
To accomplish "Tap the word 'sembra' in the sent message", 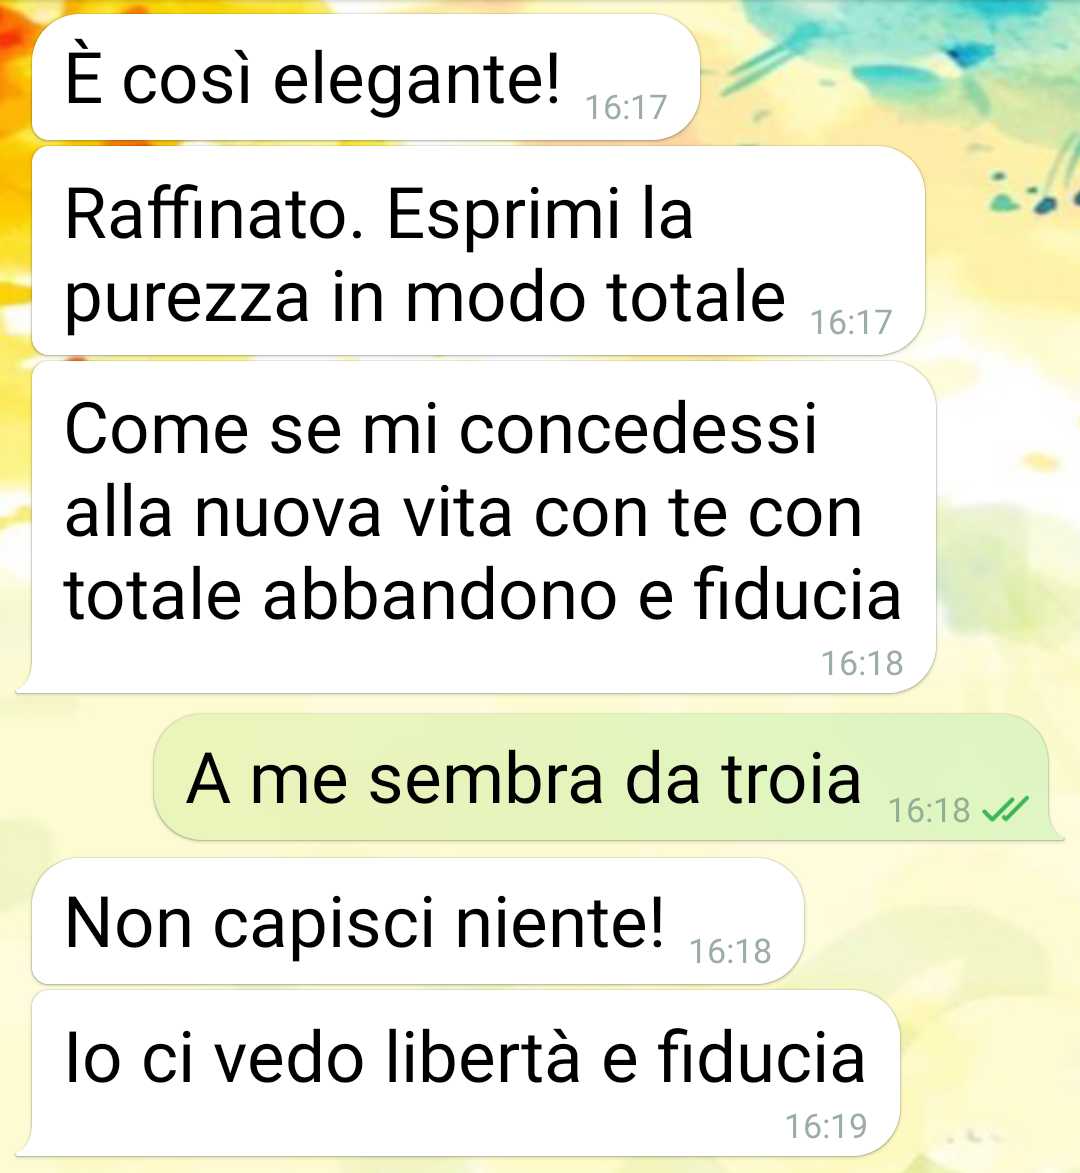I will pos(486,779).
